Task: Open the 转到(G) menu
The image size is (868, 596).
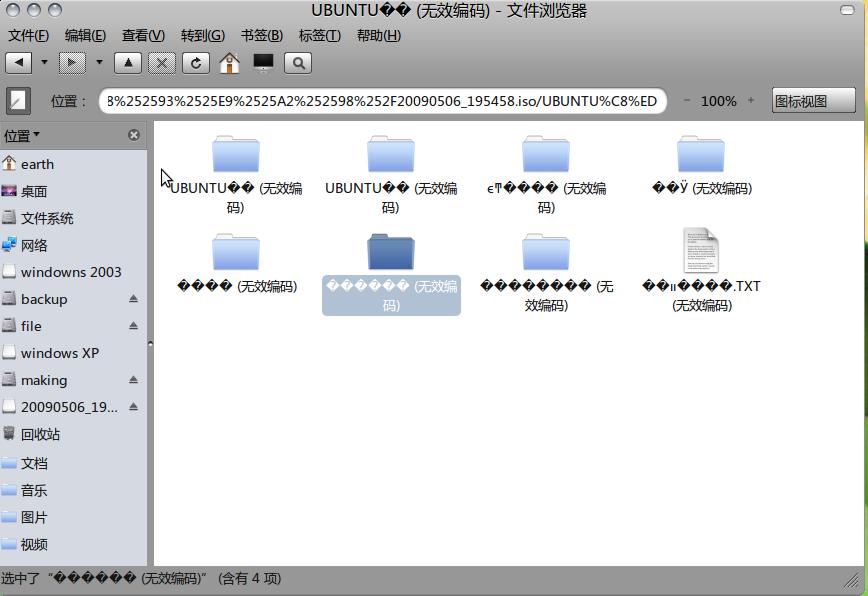Action: 203,36
